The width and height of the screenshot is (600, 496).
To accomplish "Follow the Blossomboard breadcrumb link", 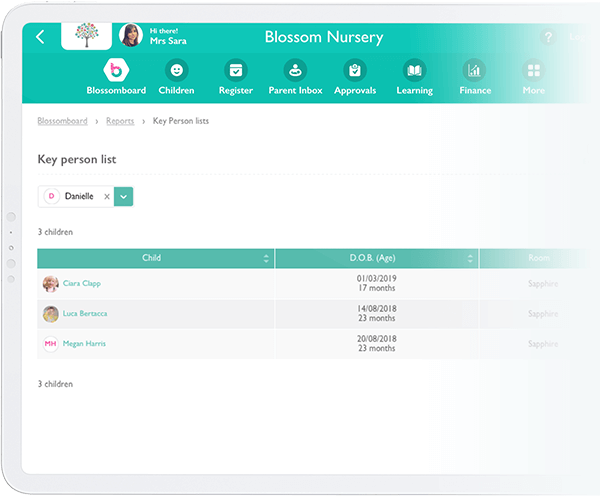I will [x=62, y=121].
